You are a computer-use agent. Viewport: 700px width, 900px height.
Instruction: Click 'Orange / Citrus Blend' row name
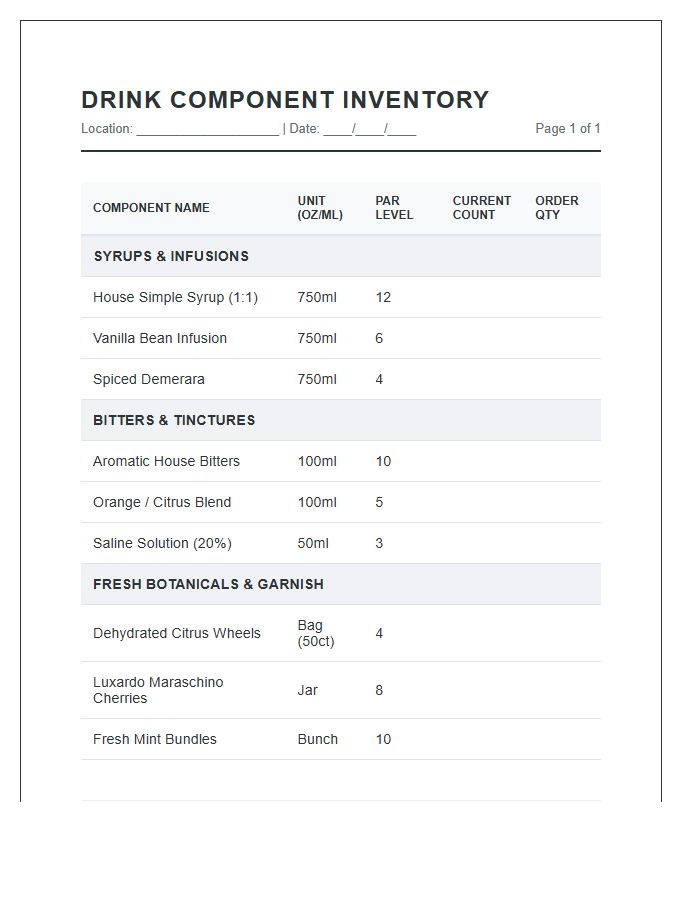(162, 502)
